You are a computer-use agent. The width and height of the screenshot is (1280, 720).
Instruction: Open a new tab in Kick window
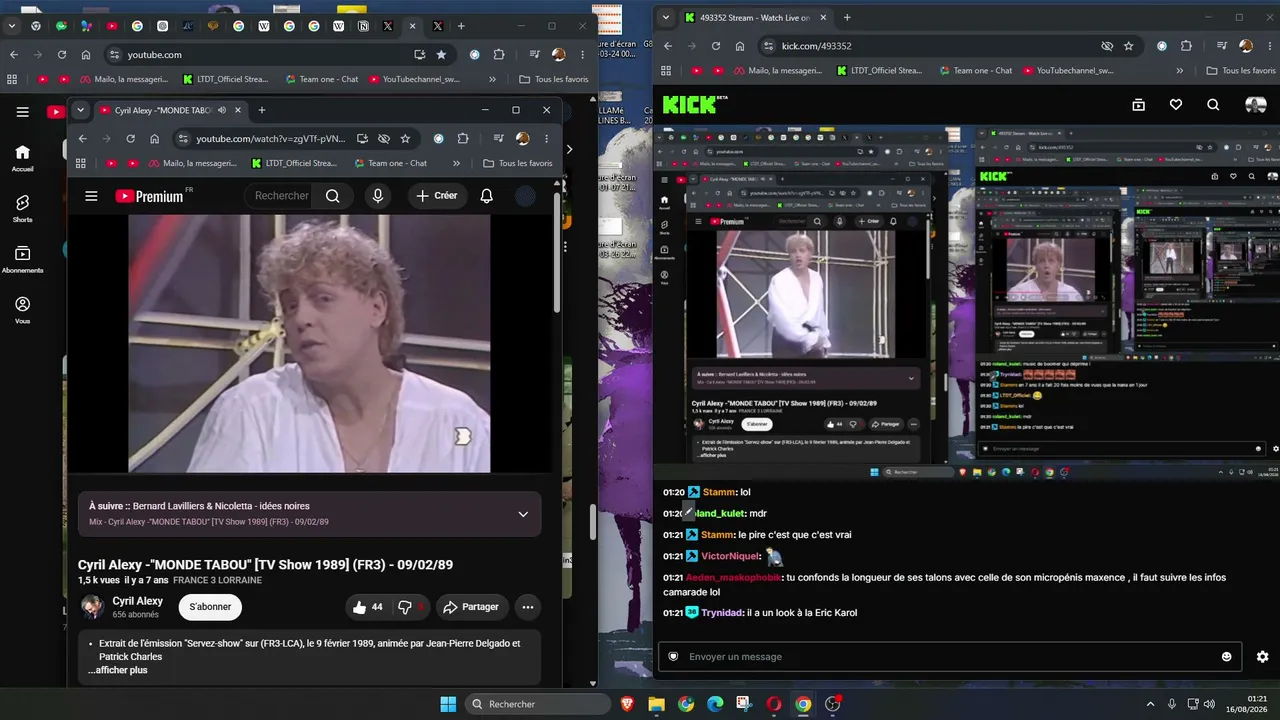click(x=847, y=17)
